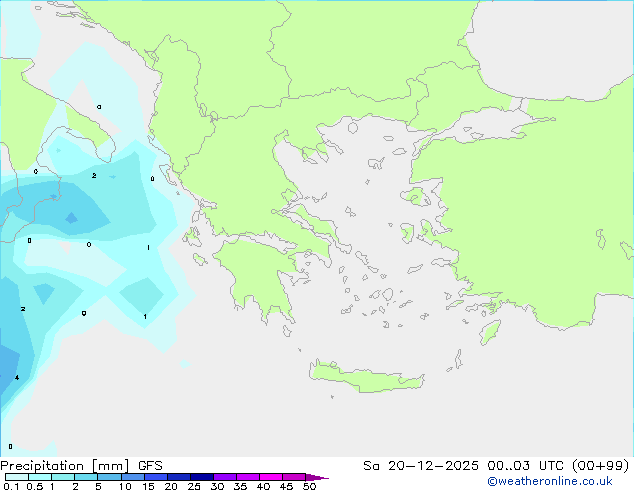Select the 20–25 mm dark blue legend swatch
Screen dimensions: 634x490
[x=178, y=477]
